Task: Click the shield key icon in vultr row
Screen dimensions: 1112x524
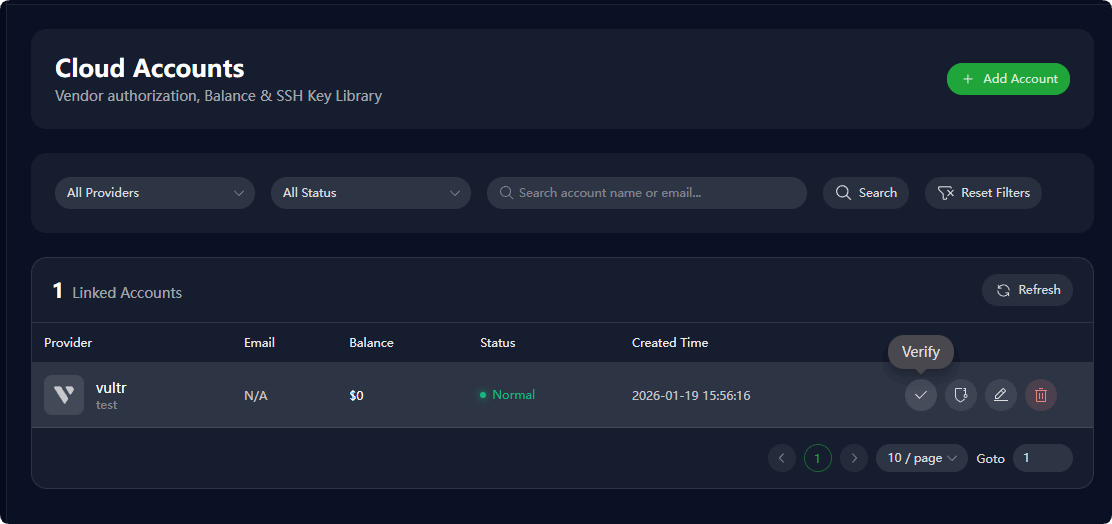Action: click(961, 395)
